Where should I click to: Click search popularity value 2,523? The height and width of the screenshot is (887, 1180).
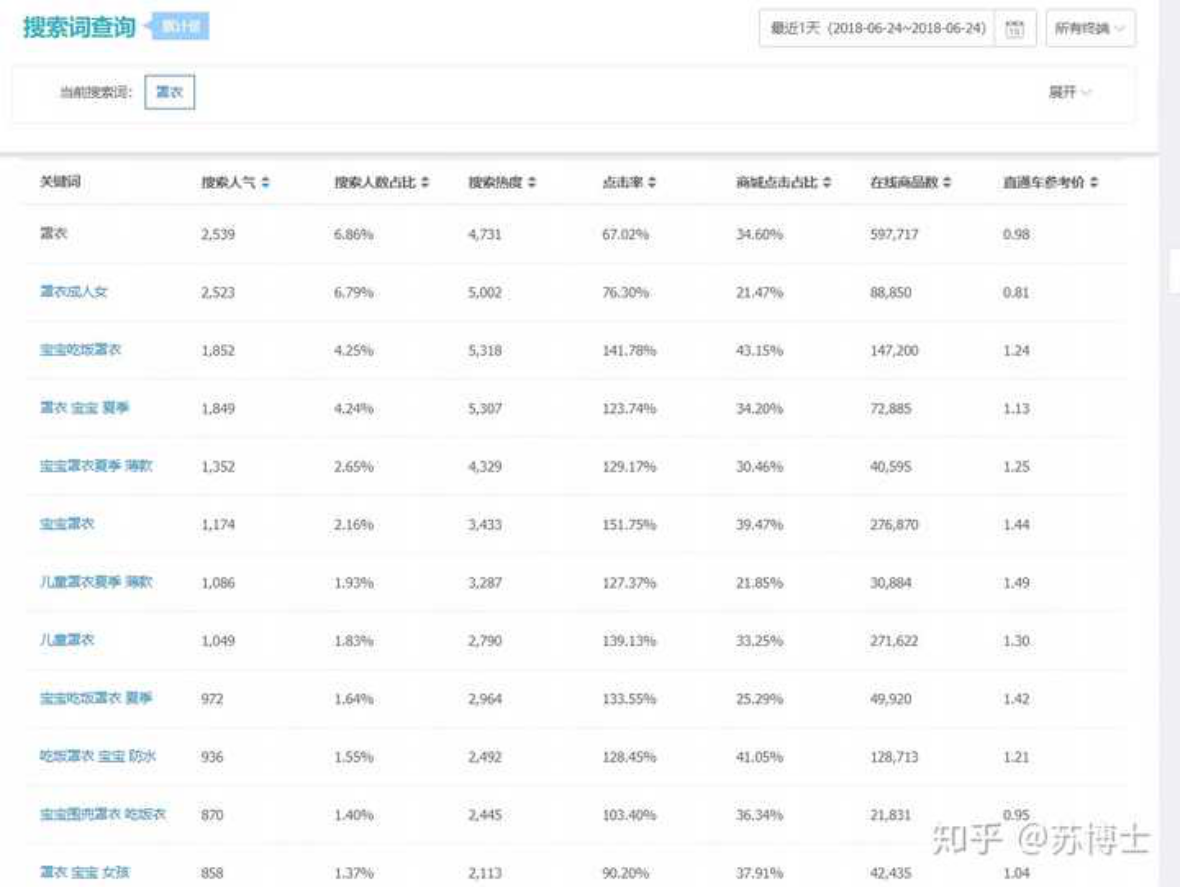(218, 292)
